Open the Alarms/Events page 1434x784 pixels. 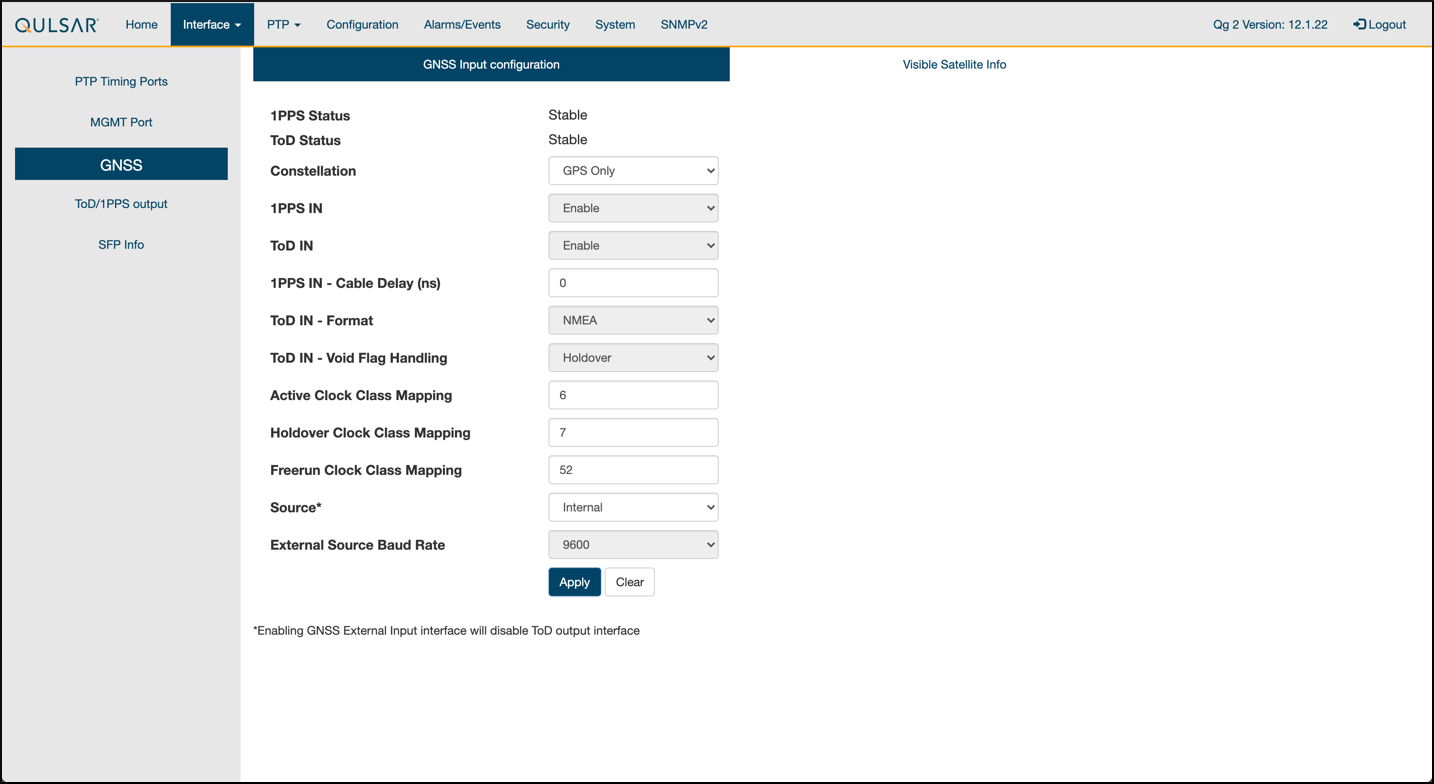pos(462,25)
